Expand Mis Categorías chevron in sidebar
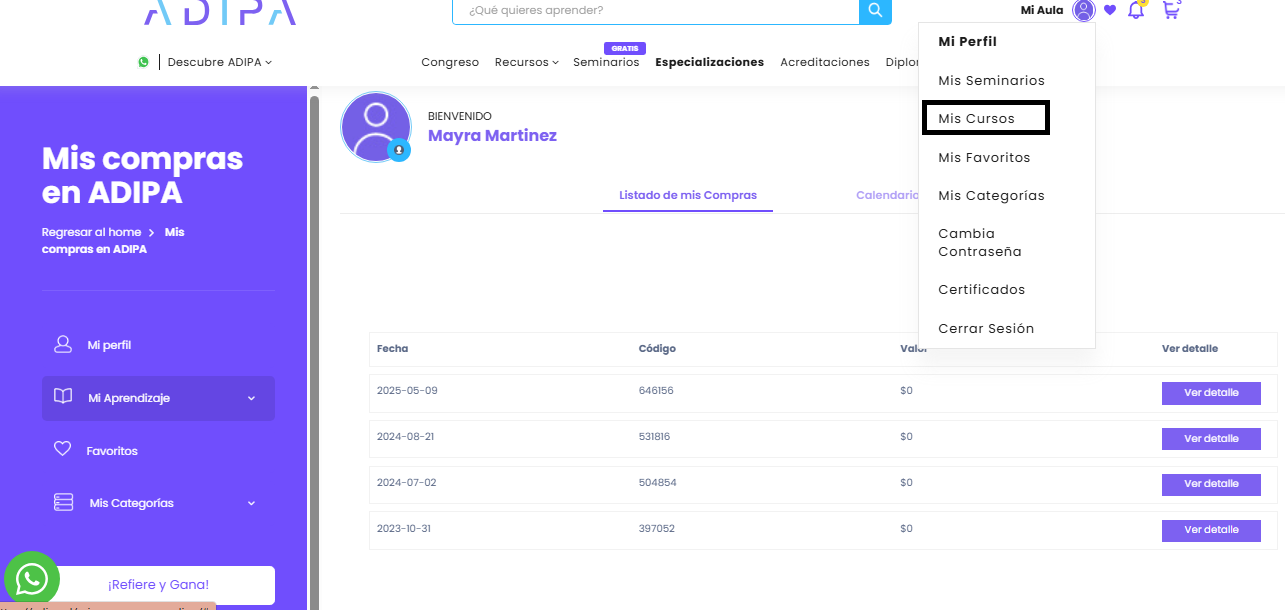Viewport: 1285px width, 610px height. point(251,503)
